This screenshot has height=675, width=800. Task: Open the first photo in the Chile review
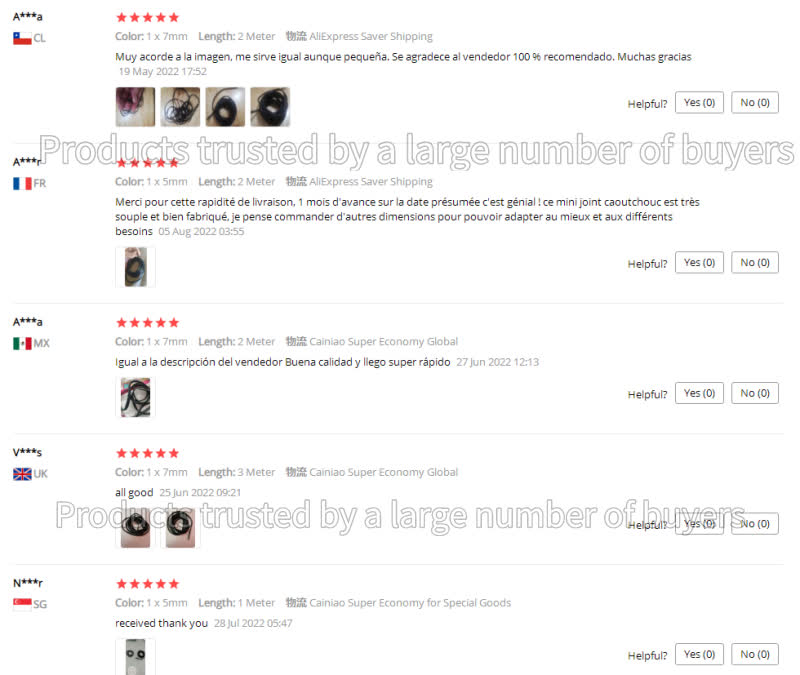pos(135,107)
